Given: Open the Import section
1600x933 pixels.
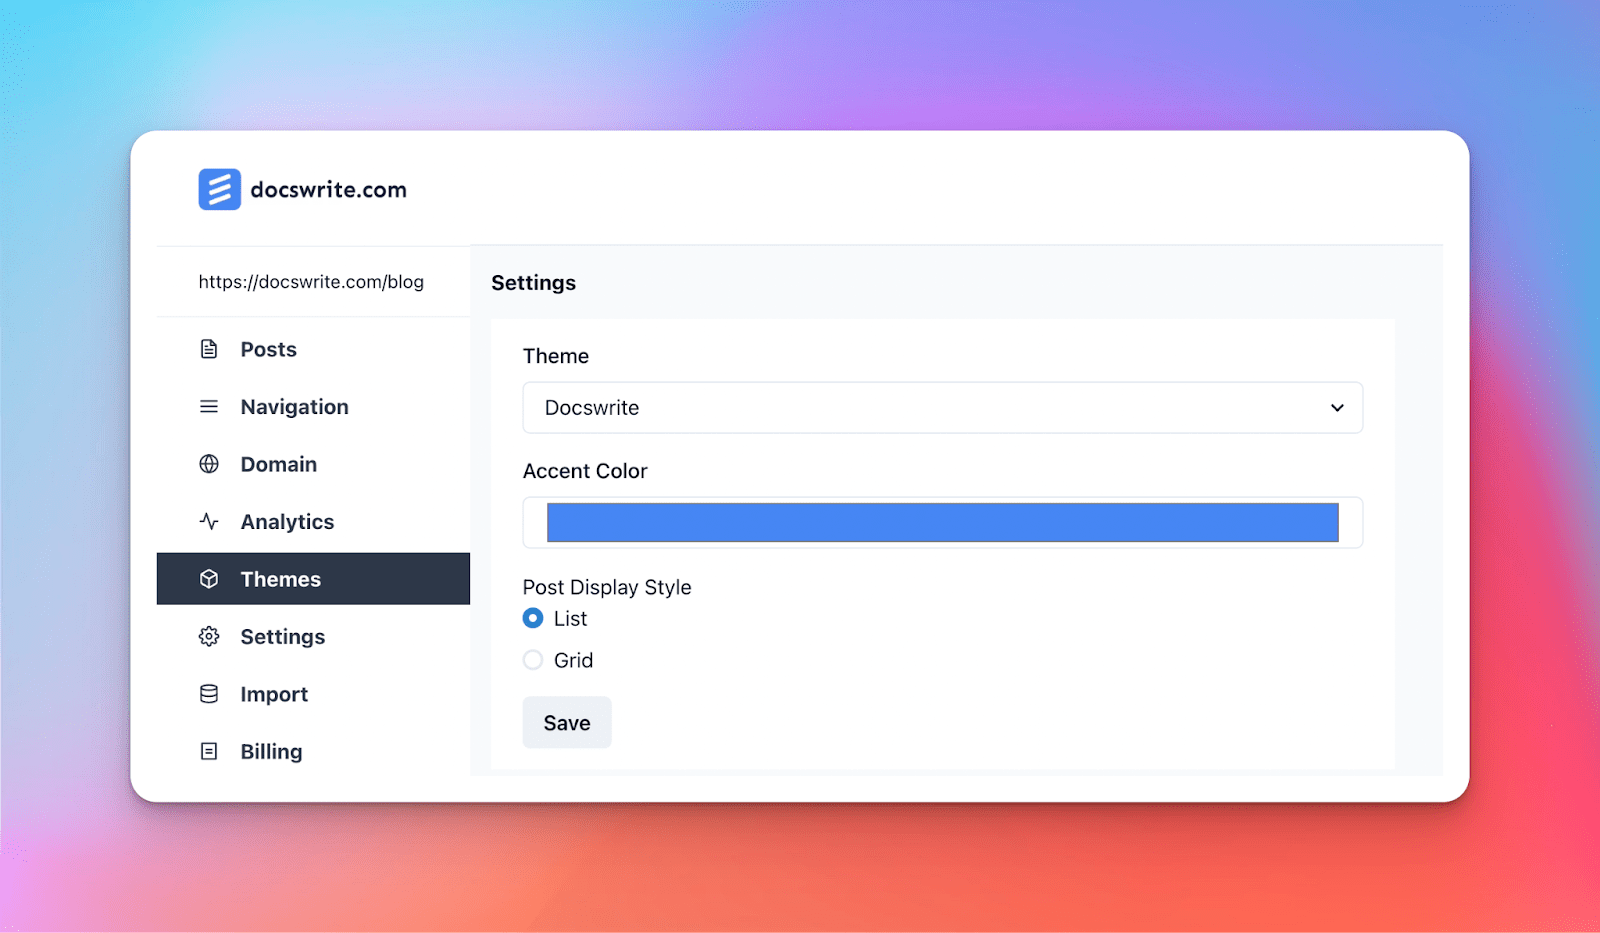Looking at the screenshot, I should point(313,694).
